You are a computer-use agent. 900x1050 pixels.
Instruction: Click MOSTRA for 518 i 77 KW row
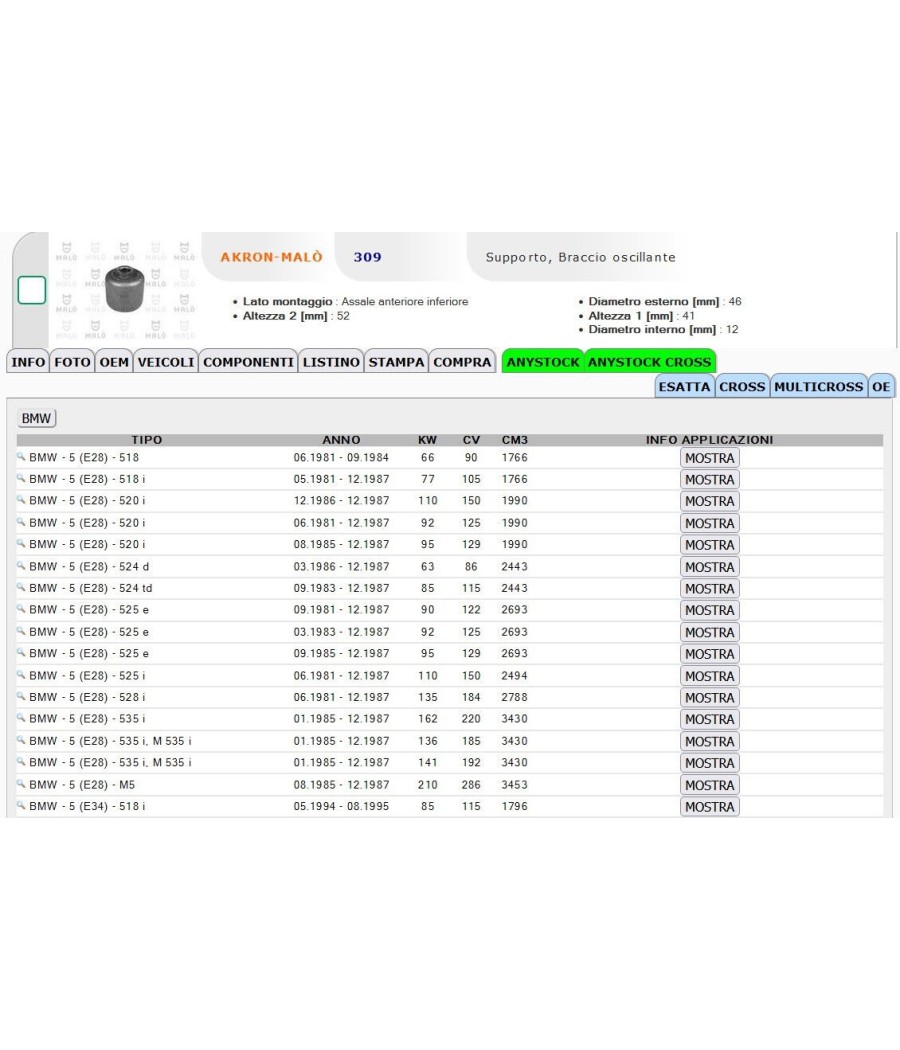click(710, 479)
